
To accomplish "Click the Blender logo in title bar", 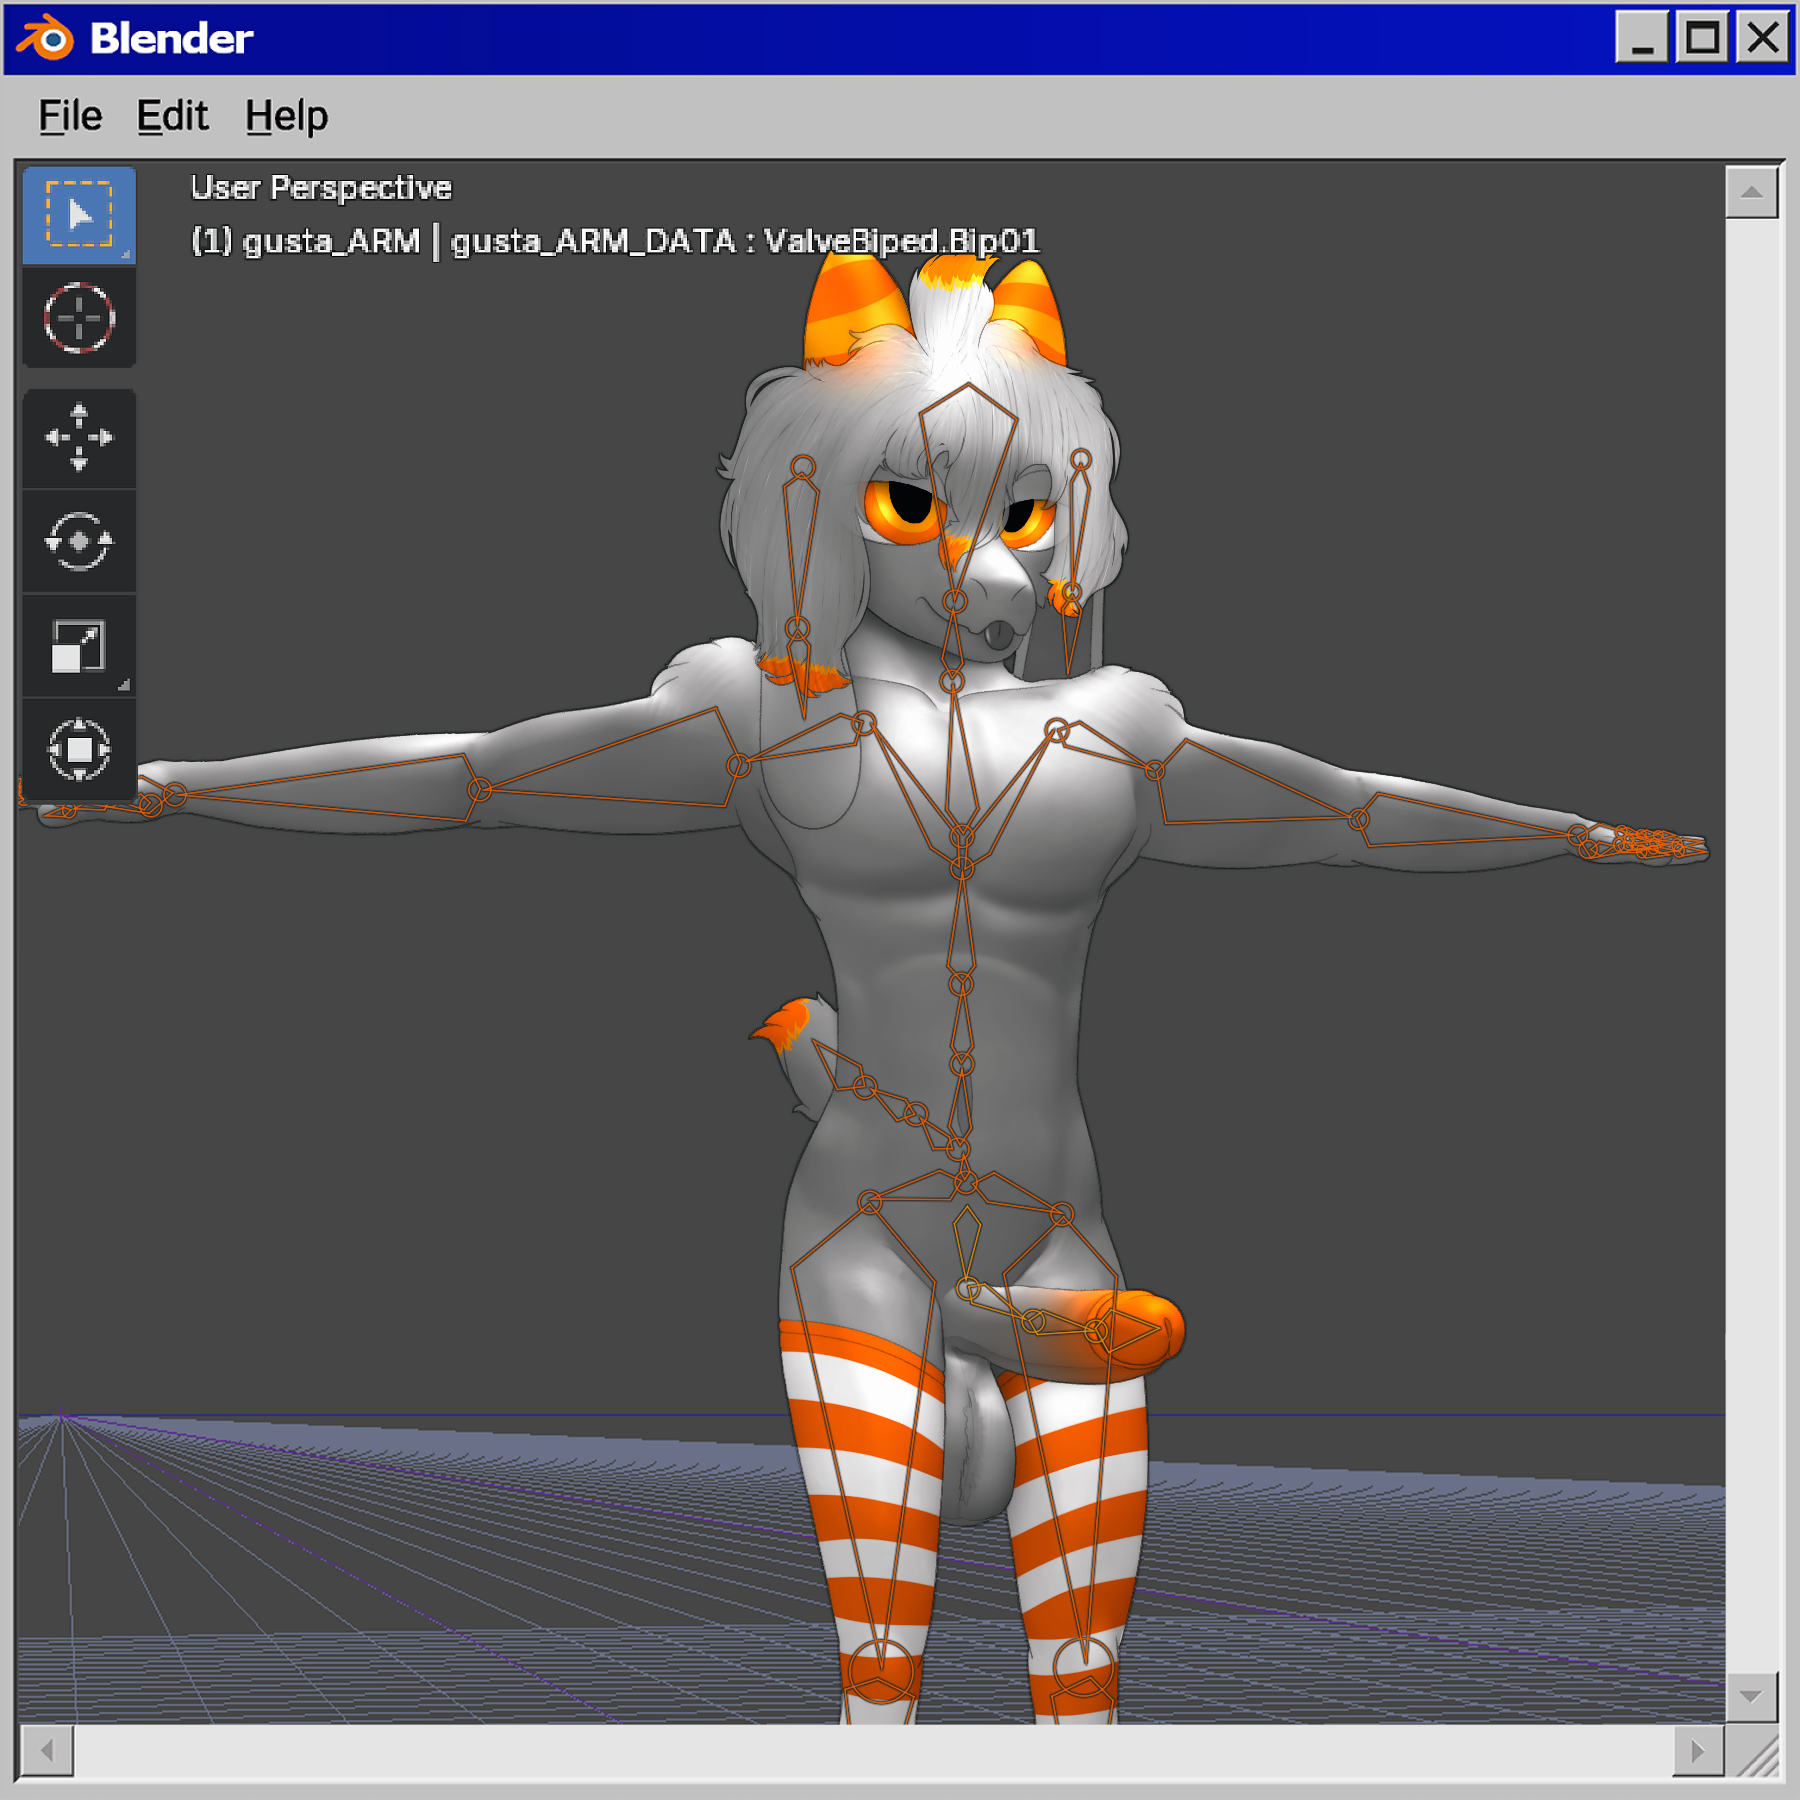I will (x=46, y=39).
